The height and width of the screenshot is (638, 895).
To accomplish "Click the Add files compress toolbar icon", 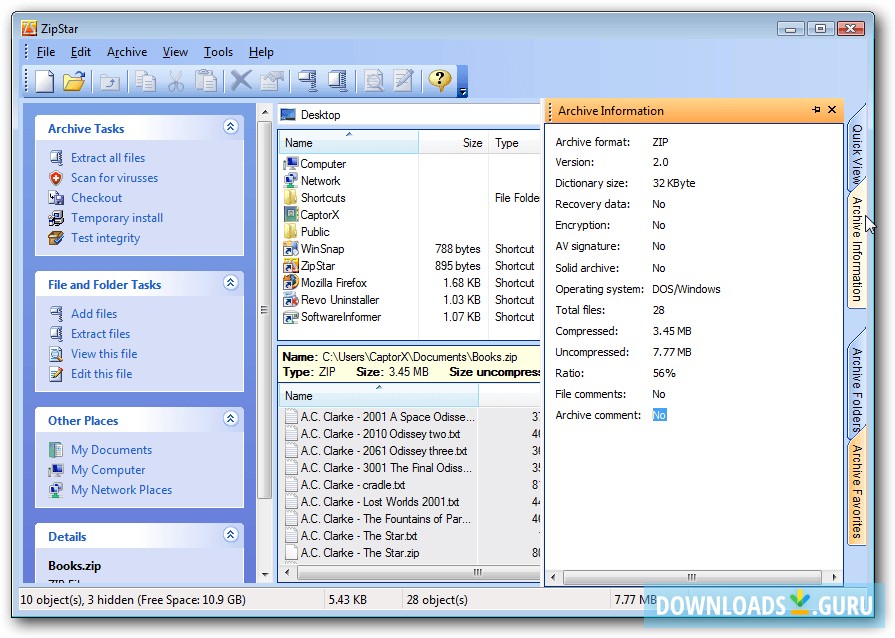I will coord(308,81).
